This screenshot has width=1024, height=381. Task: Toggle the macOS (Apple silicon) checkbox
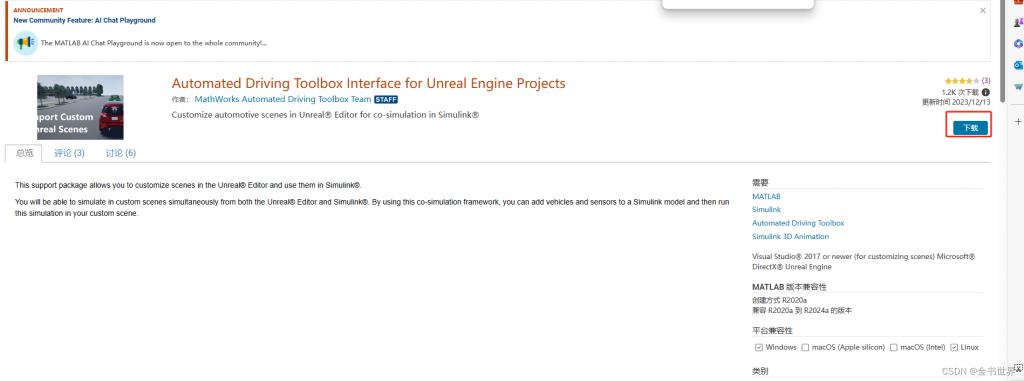[x=805, y=347]
